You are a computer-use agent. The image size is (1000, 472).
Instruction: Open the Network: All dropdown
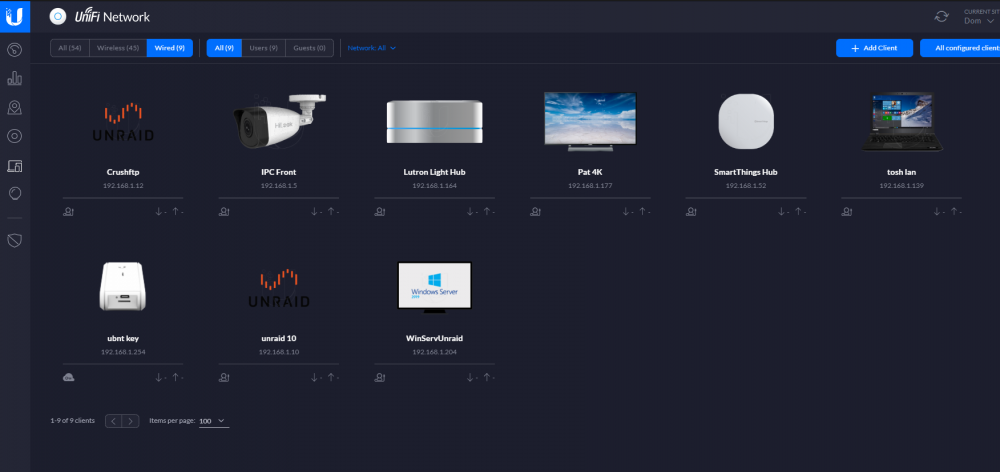pos(372,48)
